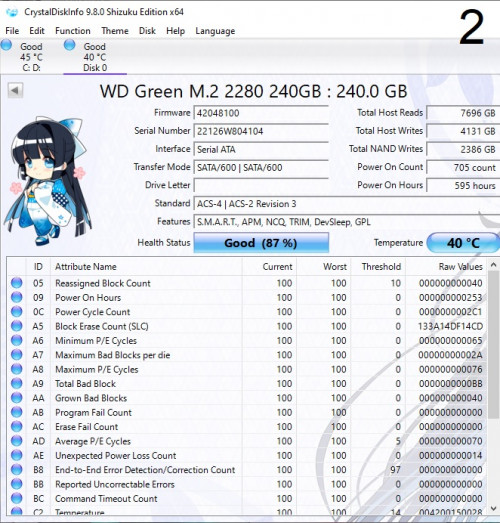Open the Language menu
500x523 pixels.
coord(215,31)
